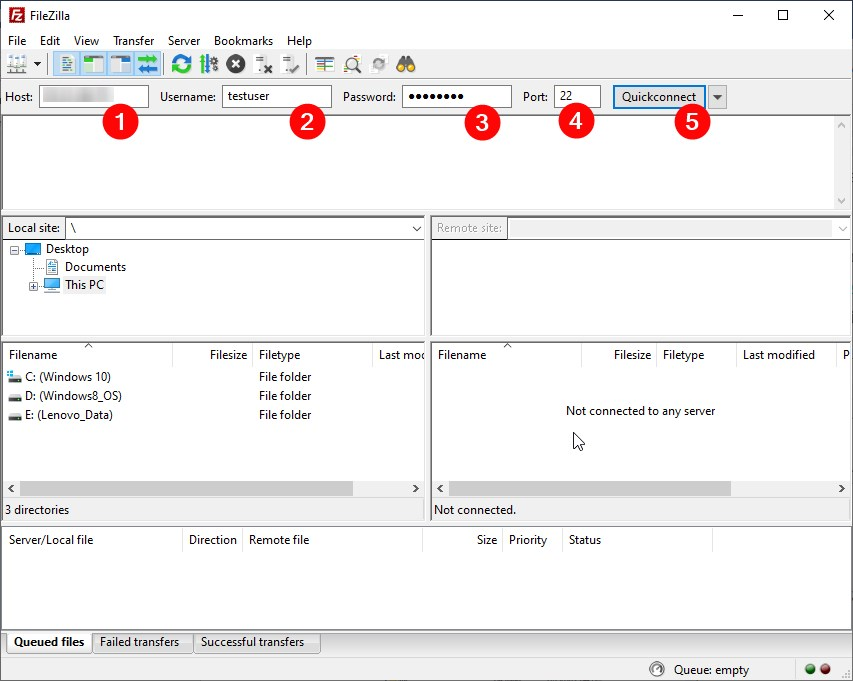Click the local file list horizontal scrollbar
This screenshot has height=681, width=853.
point(186,489)
